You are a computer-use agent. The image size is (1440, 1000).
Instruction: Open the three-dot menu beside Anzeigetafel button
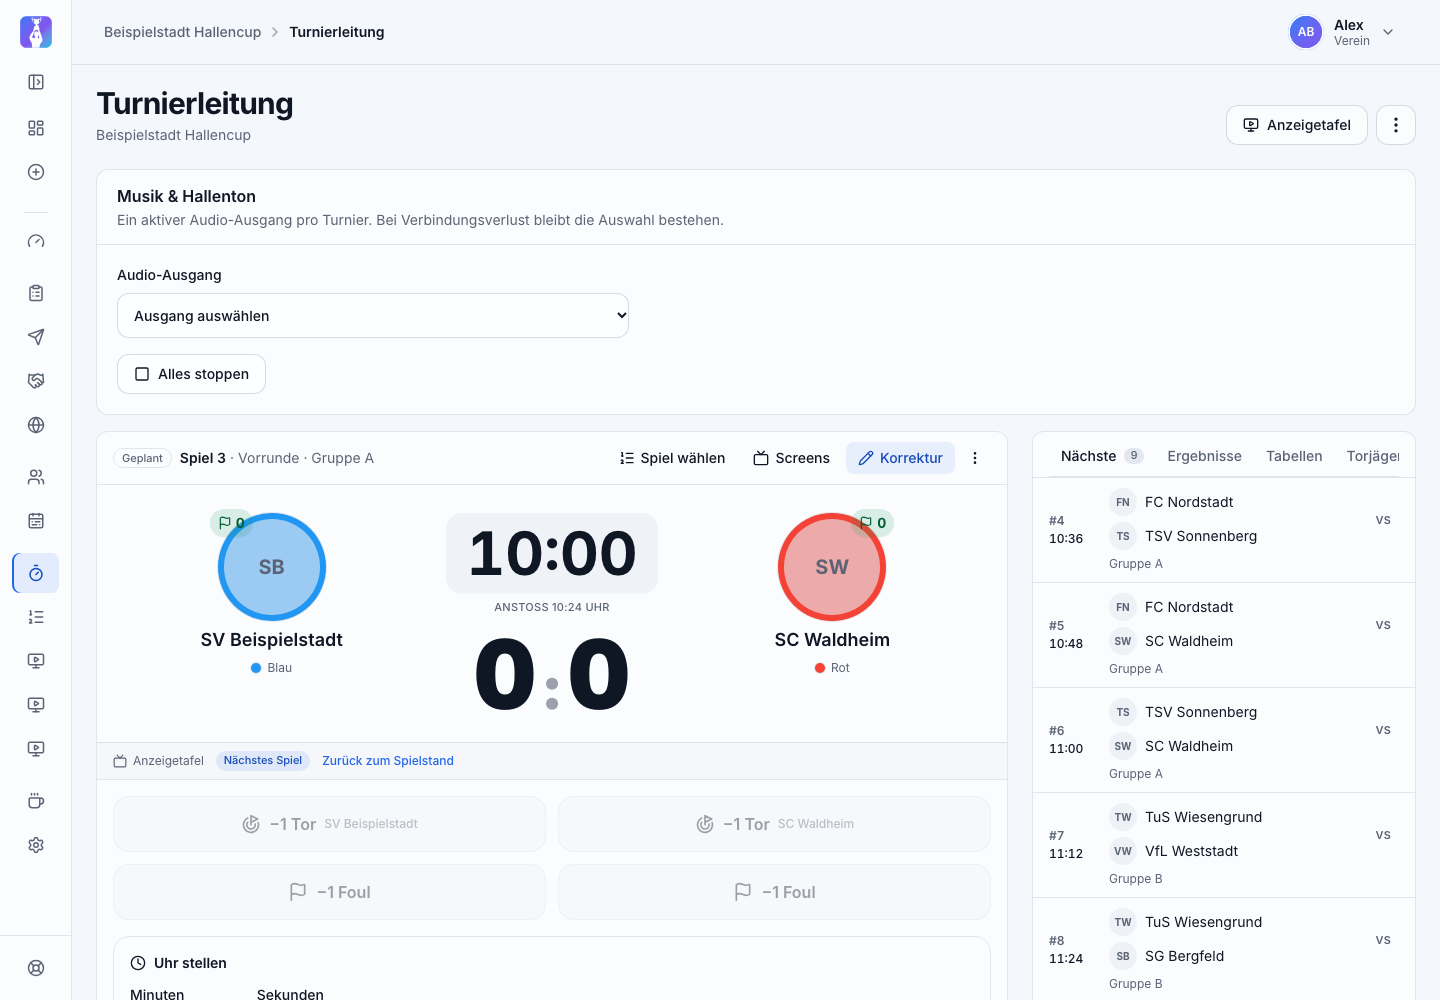(x=1396, y=125)
